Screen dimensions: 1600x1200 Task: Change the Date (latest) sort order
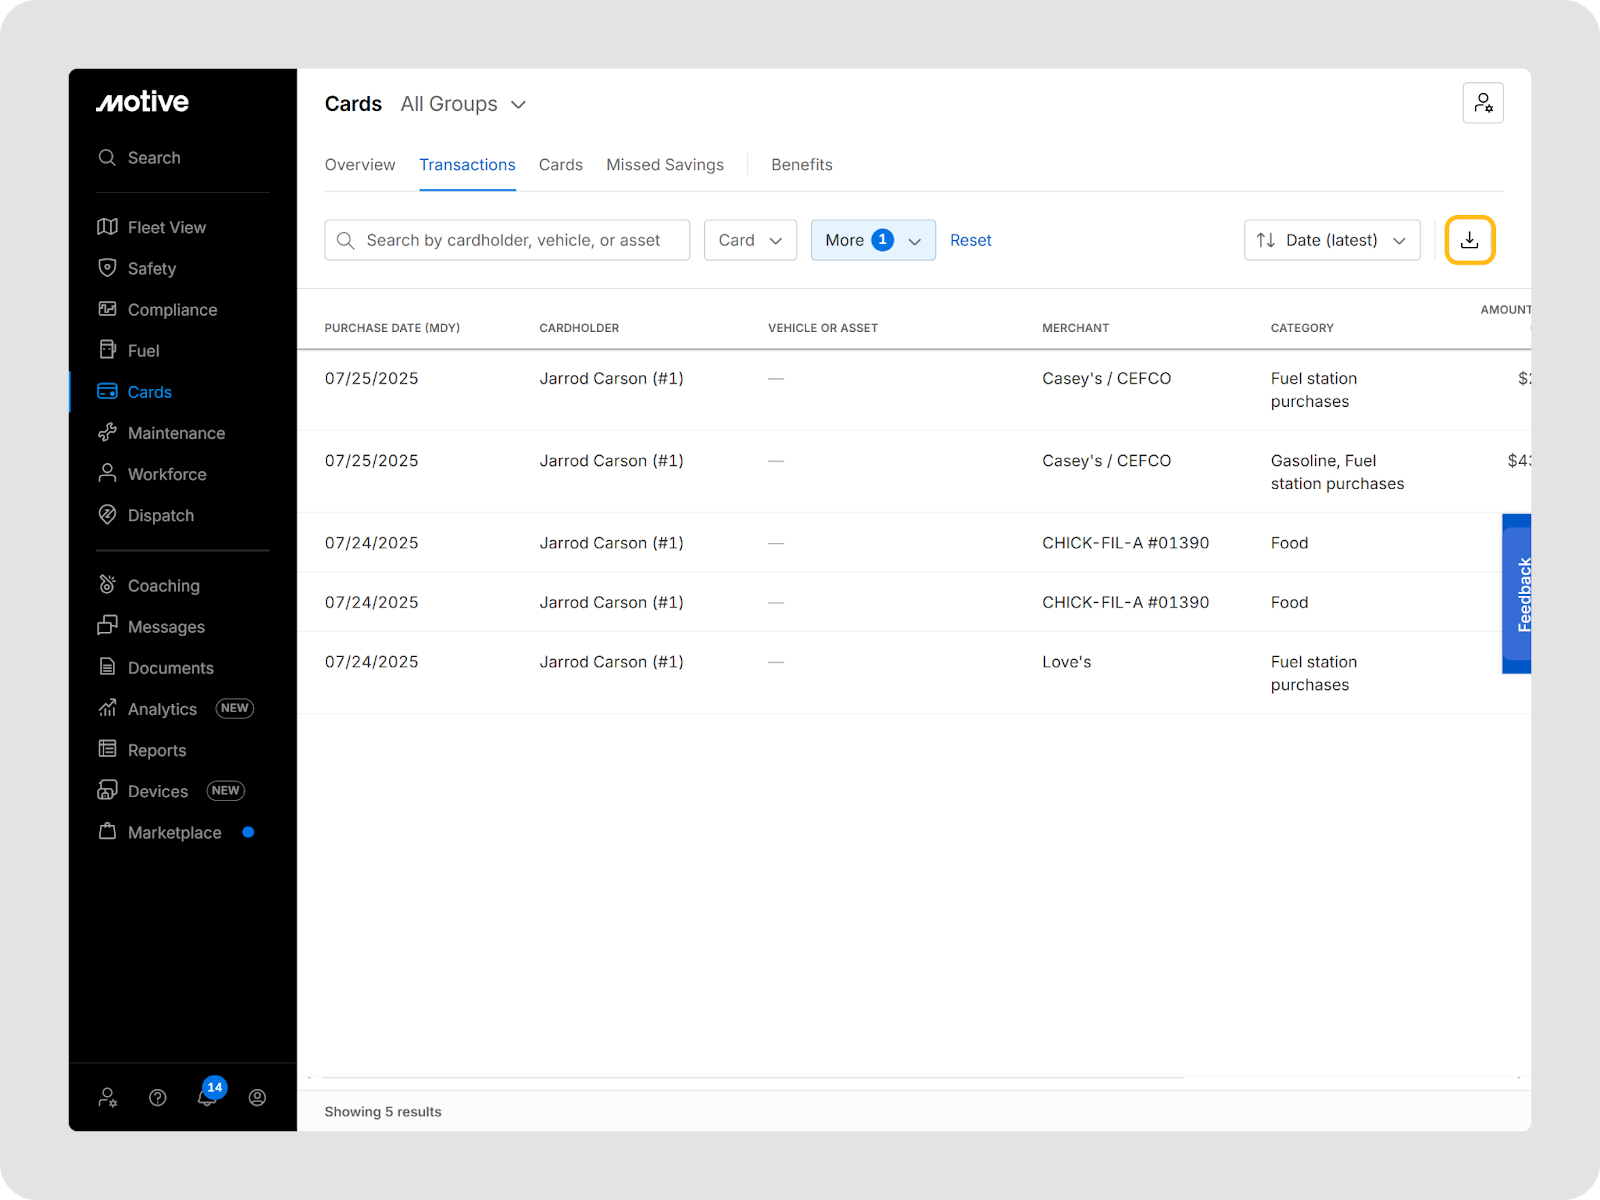click(x=1331, y=240)
